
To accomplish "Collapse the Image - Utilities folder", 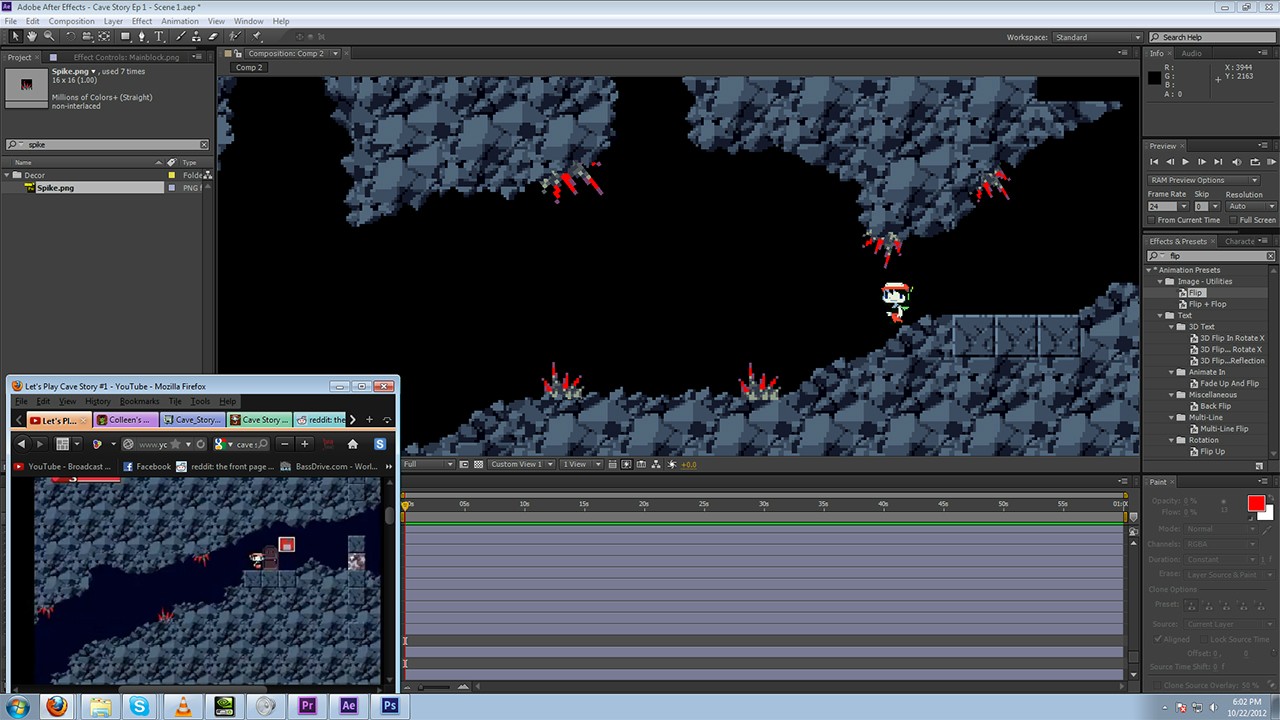I will [x=1161, y=281].
